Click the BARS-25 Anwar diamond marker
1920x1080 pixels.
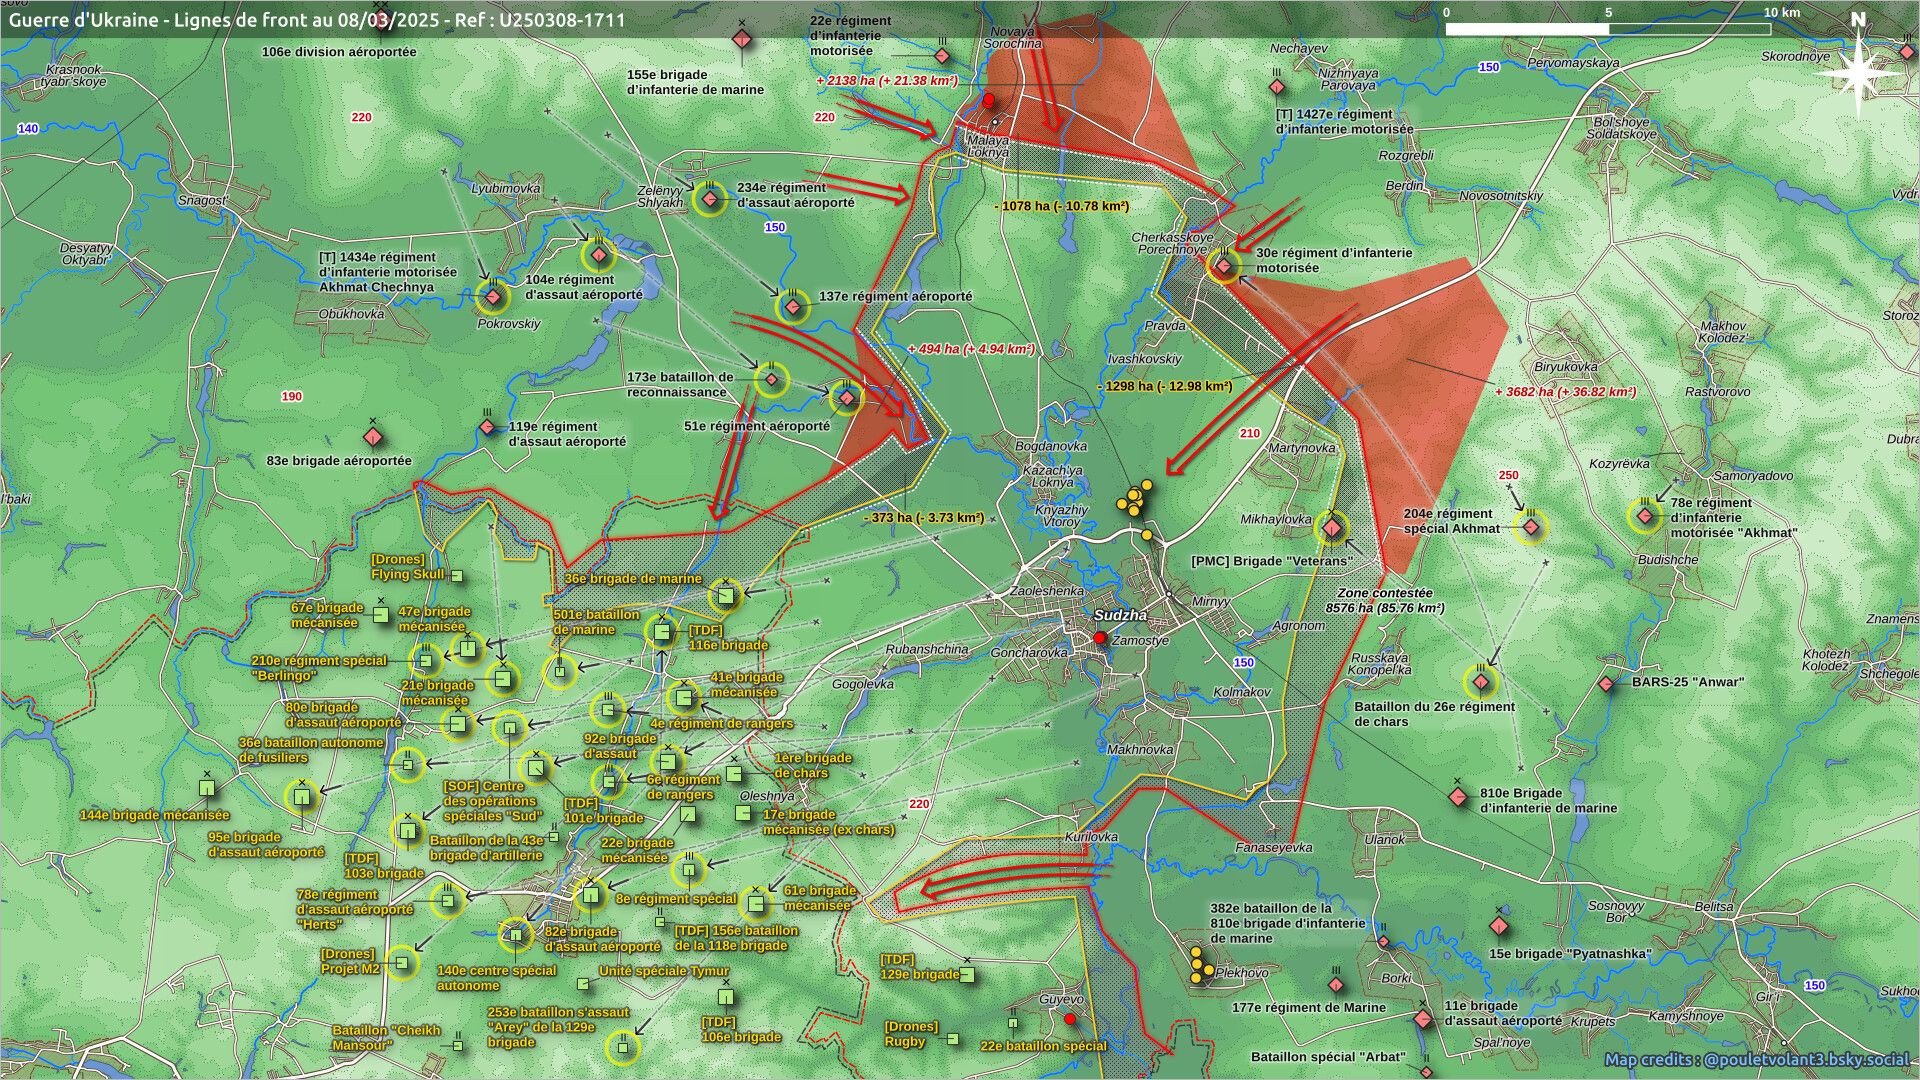pyautogui.click(x=1606, y=684)
